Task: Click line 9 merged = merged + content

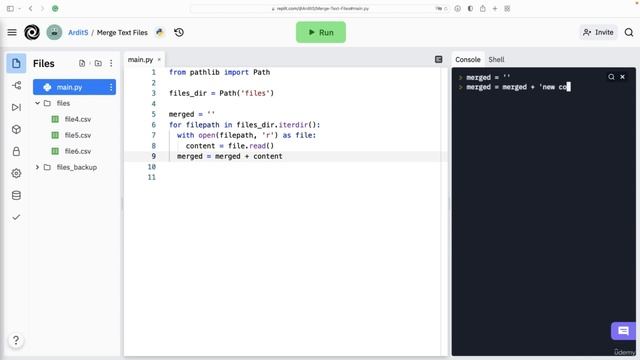Action: coord(229,156)
